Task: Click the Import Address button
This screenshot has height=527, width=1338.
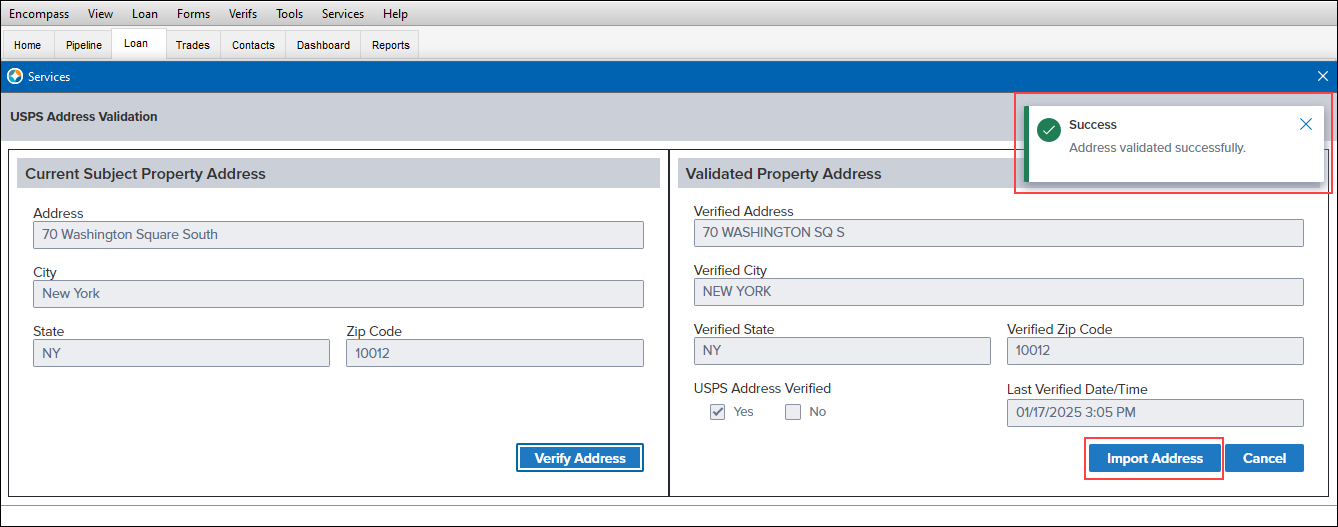Action: tap(1155, 458)
